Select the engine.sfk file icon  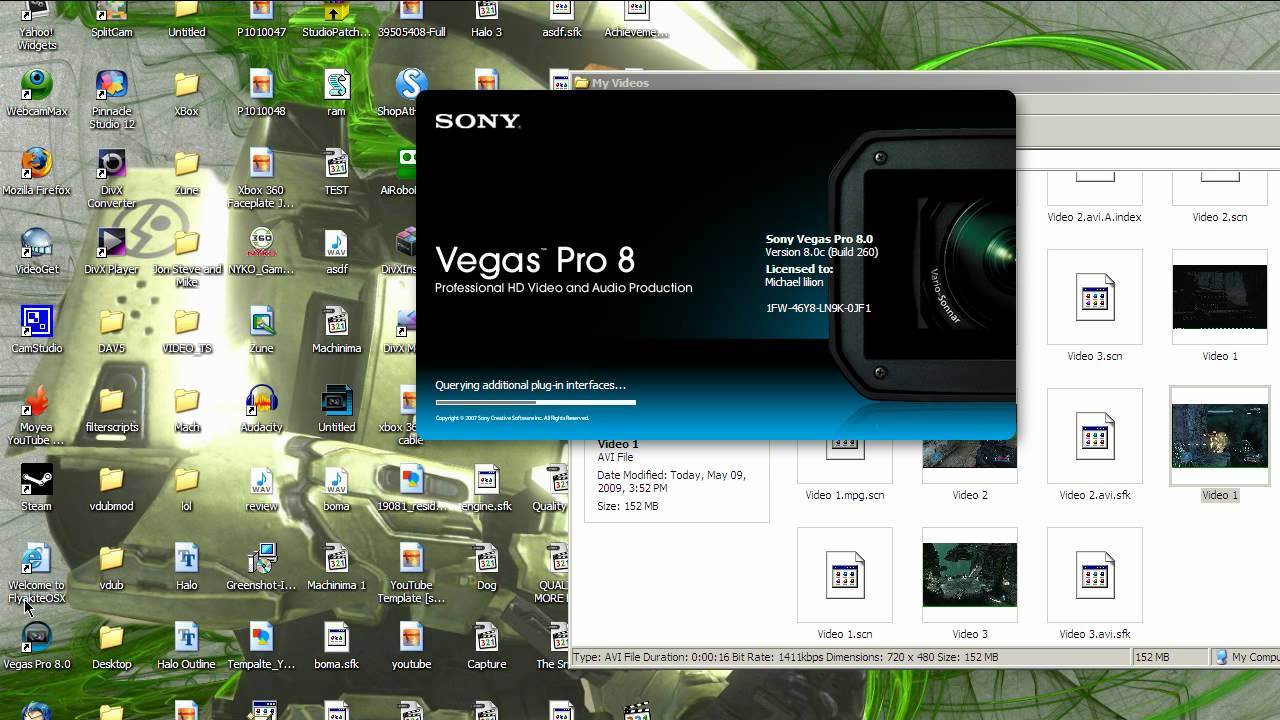pos(487,487)
